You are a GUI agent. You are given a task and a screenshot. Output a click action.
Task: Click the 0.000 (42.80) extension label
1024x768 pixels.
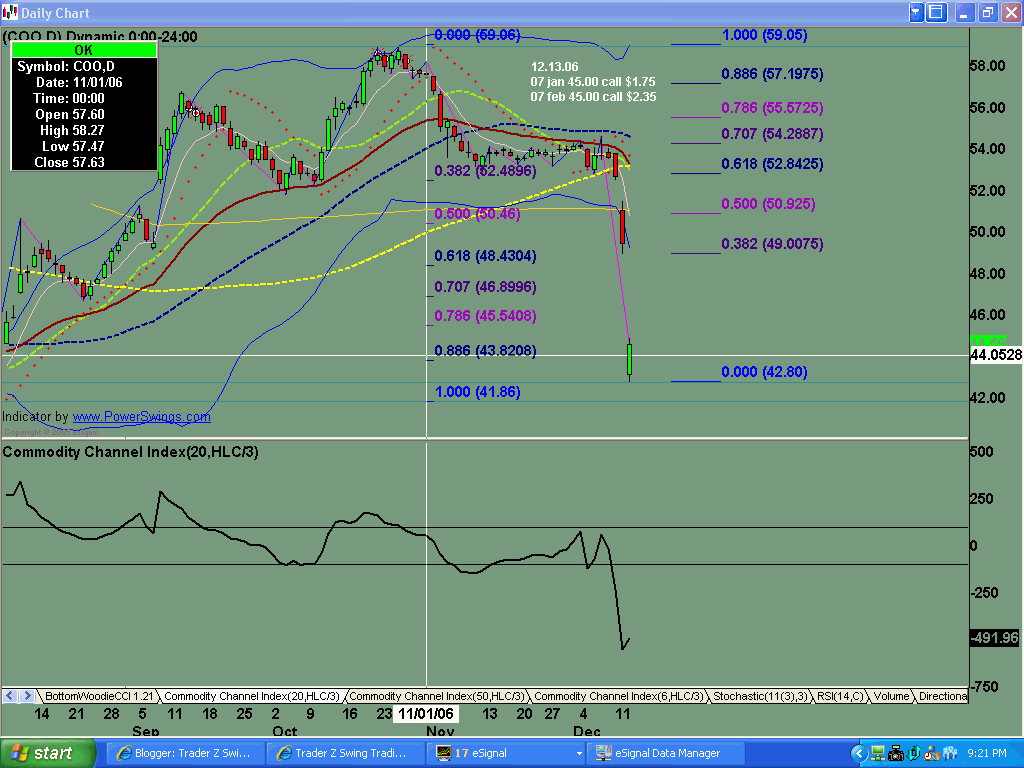point(764,372)
